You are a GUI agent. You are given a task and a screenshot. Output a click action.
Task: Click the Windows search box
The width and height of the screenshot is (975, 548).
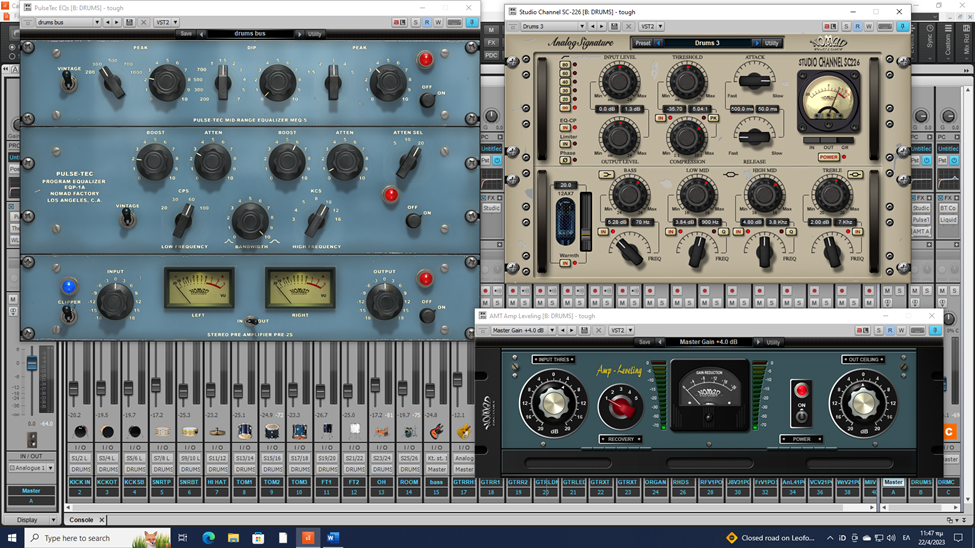tap(98, 537)
